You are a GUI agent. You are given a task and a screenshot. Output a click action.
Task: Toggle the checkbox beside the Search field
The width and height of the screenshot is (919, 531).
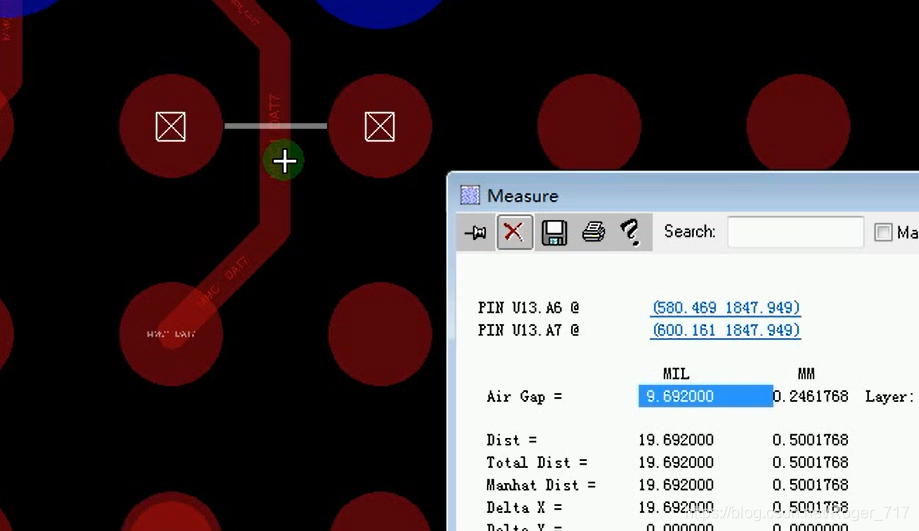[883, 232]
